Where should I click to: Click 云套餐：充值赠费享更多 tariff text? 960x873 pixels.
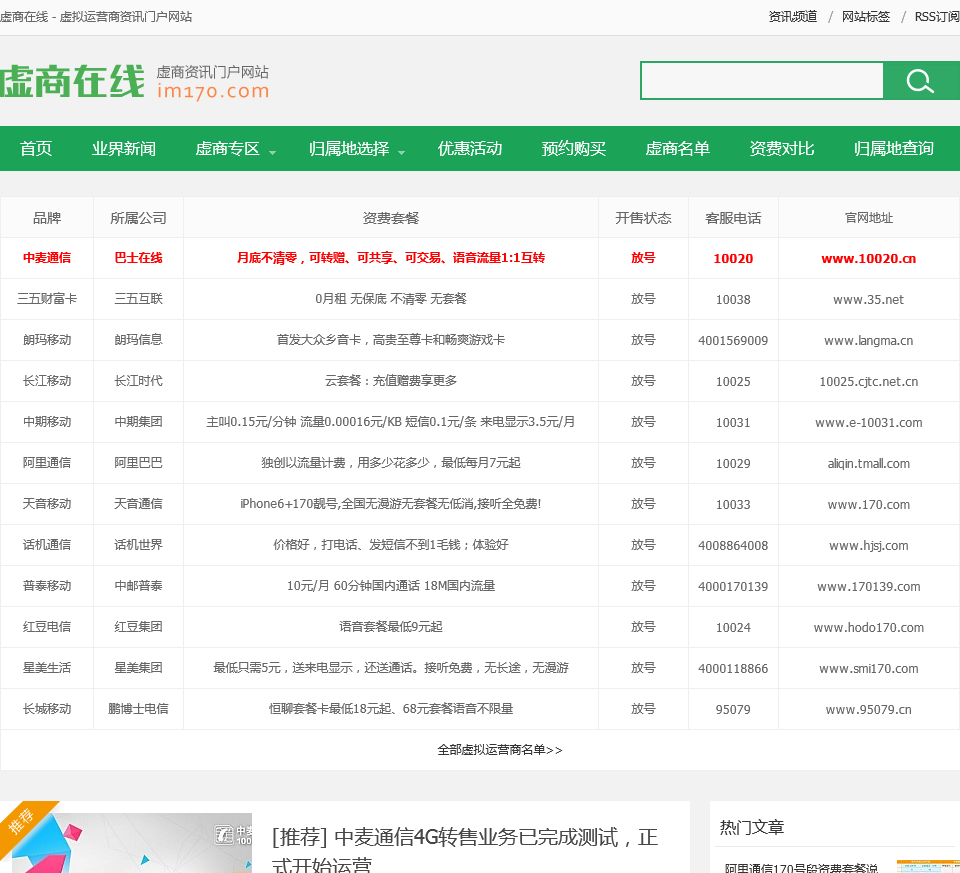(391, 381)
